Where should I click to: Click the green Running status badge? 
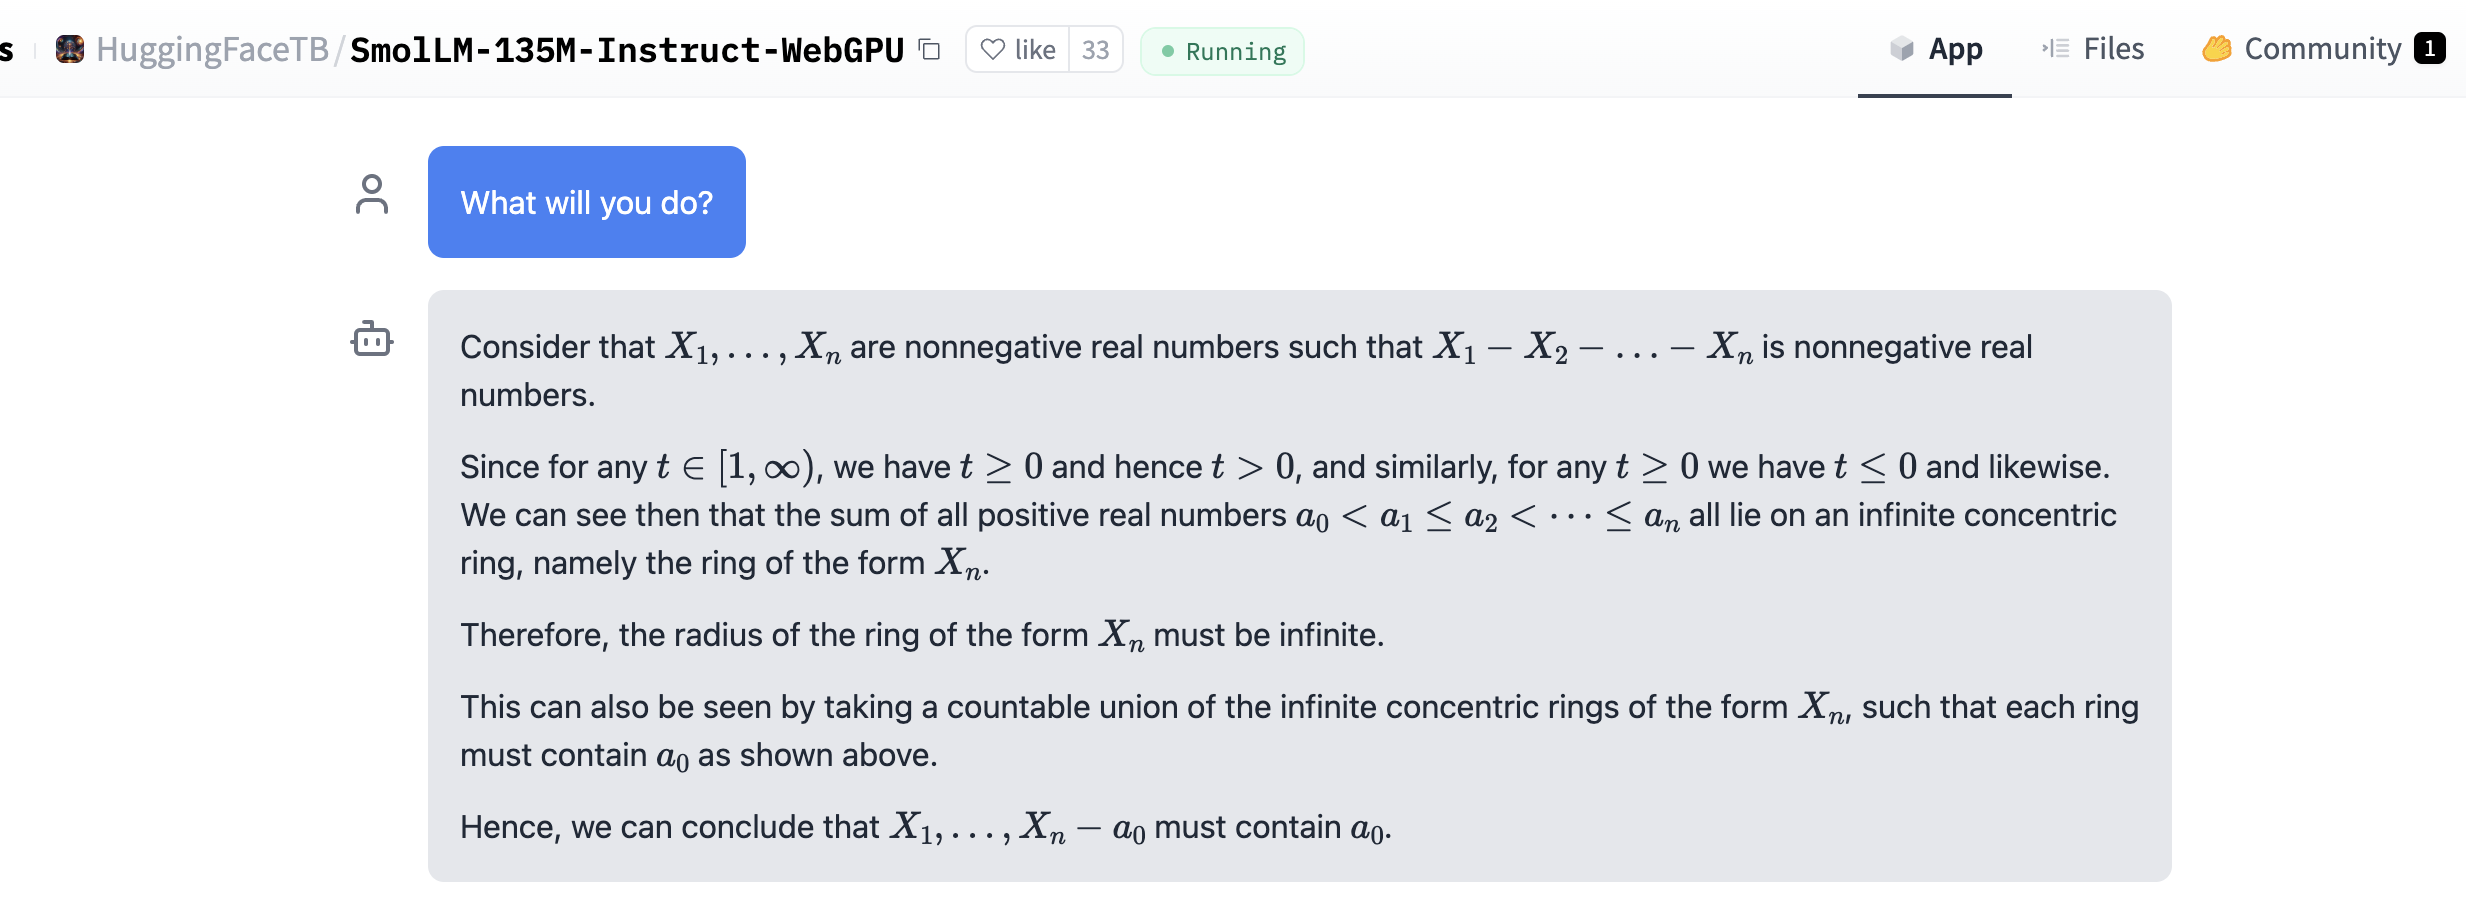point(1222,51)
